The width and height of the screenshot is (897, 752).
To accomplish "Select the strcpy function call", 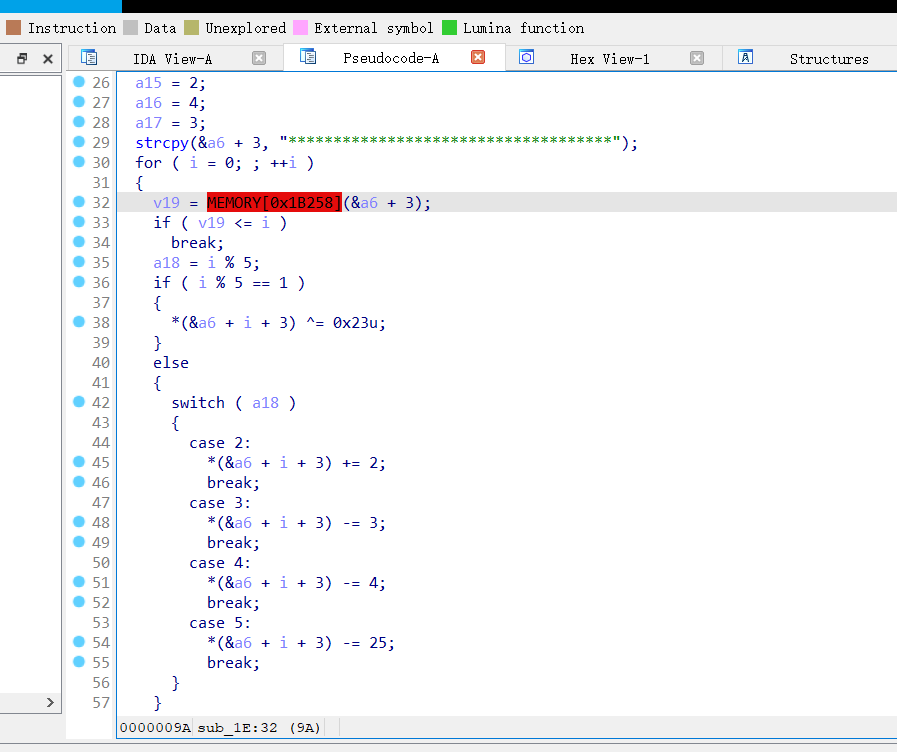I will point(158,143).
